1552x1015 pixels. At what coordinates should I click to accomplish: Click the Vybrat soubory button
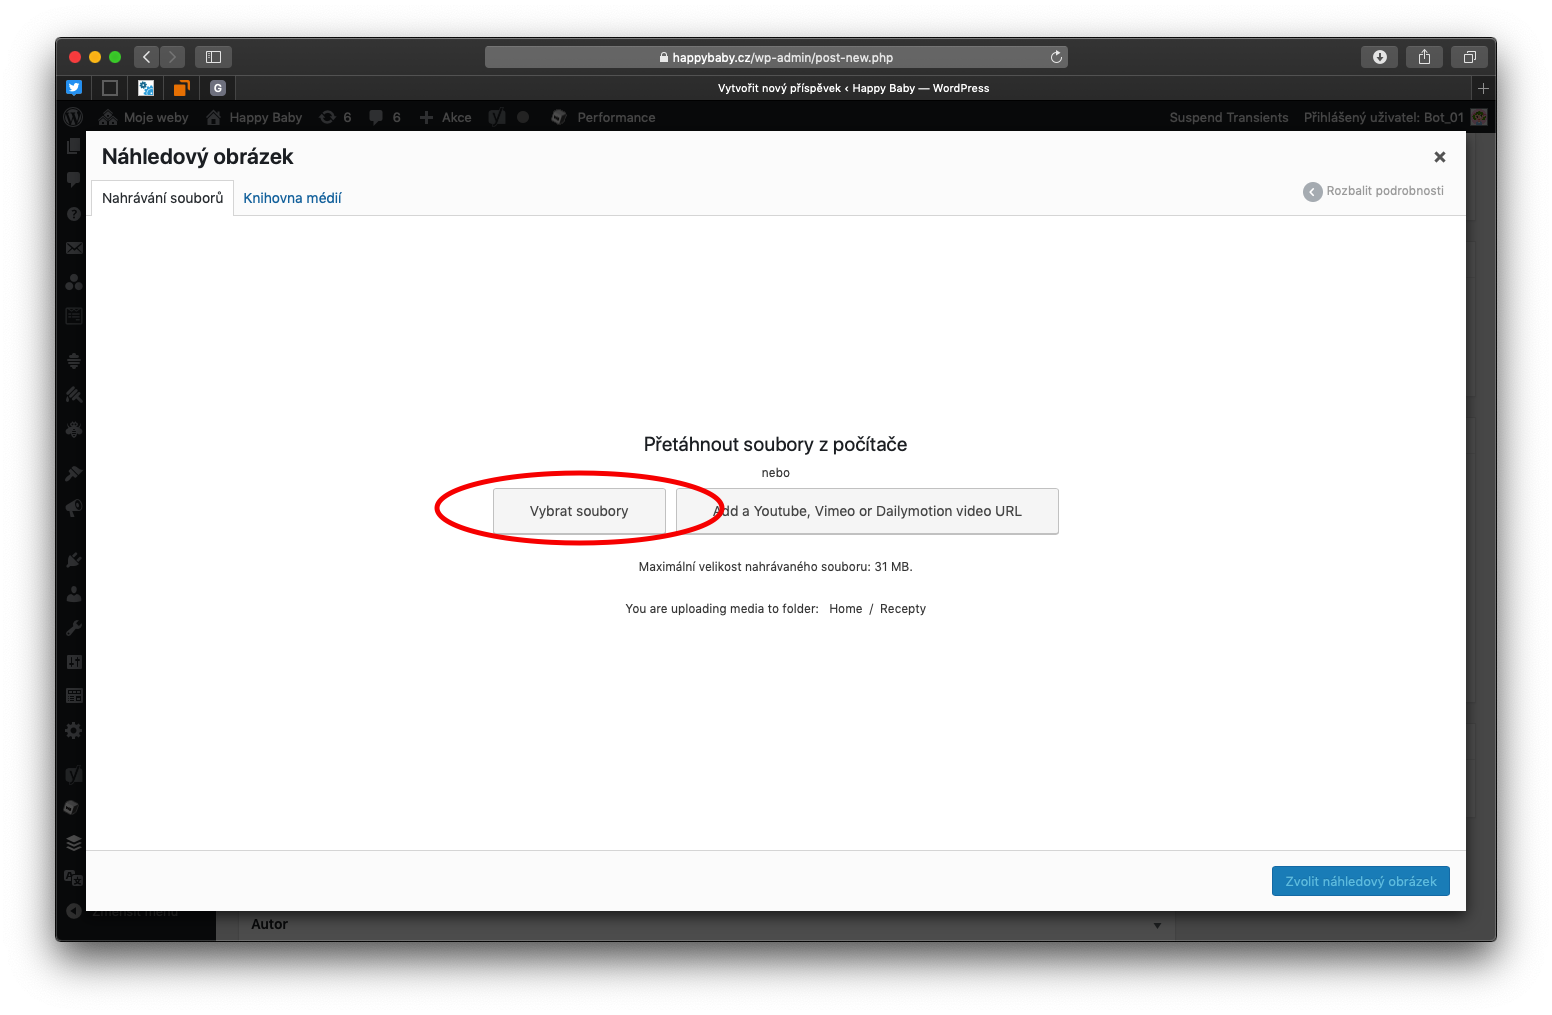579,511
